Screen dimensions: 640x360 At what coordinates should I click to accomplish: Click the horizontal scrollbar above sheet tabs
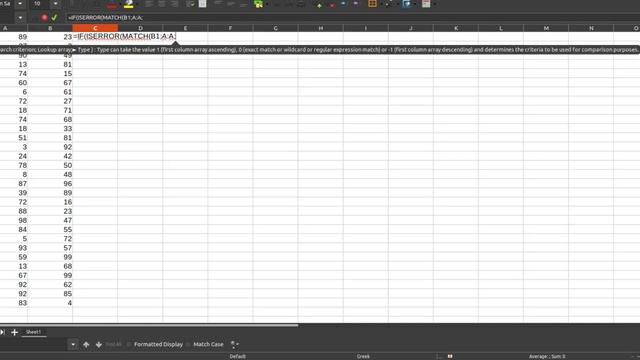click(x=149, y=325)
